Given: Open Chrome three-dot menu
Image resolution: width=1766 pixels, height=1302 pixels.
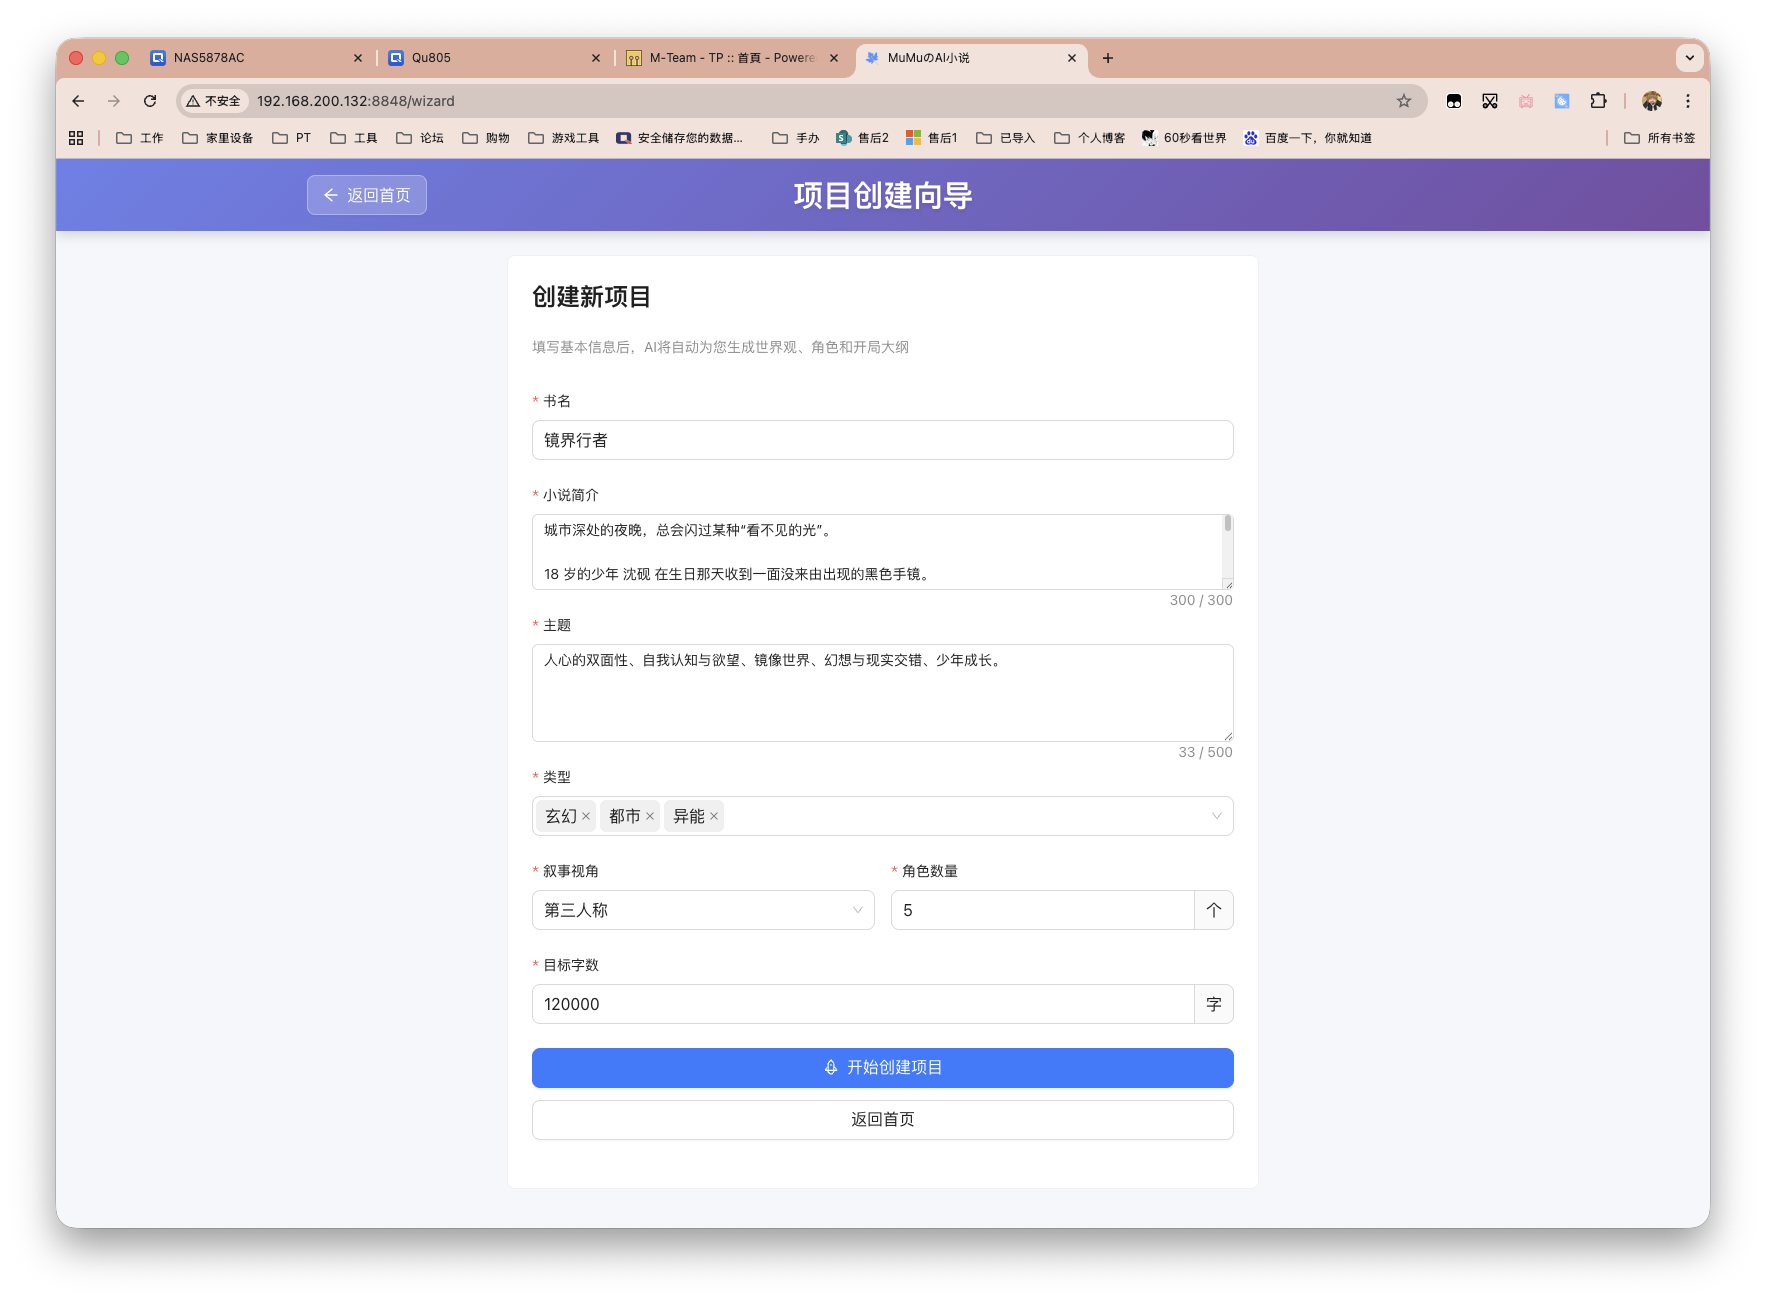Looking at the screenshot, I should click(1688, 101).
